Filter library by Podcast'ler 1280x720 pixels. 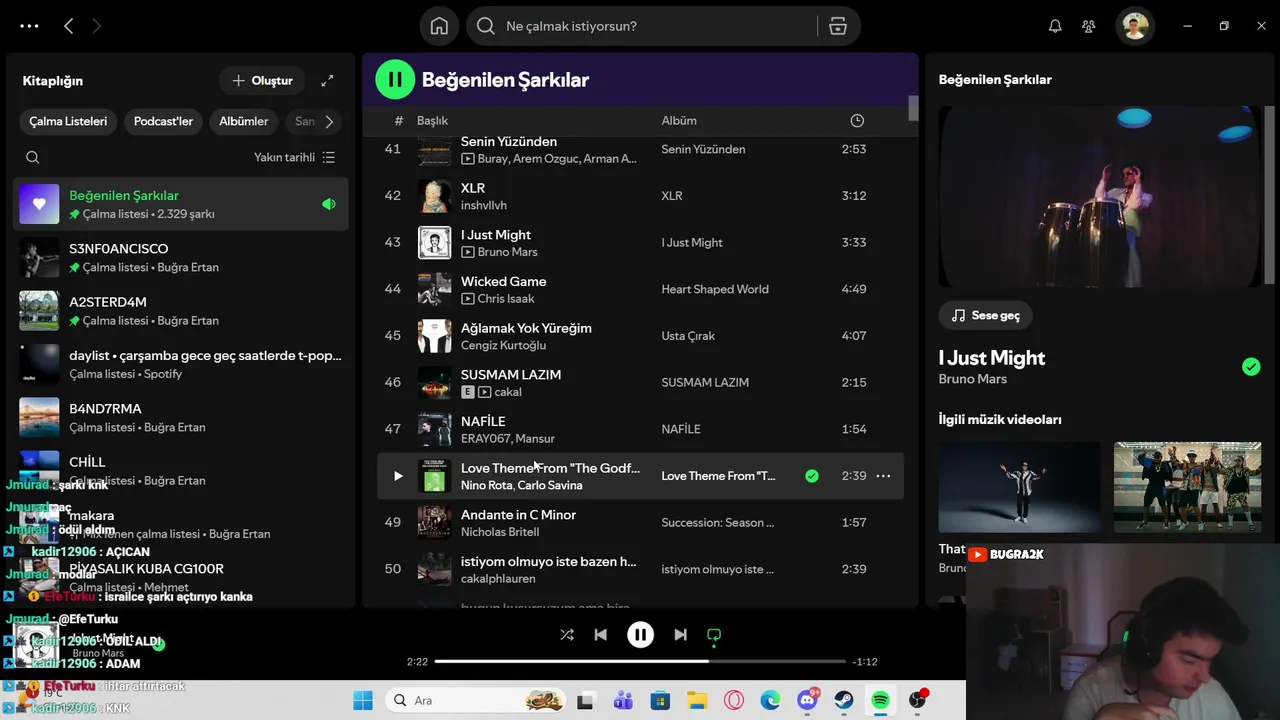click(163, 121)
